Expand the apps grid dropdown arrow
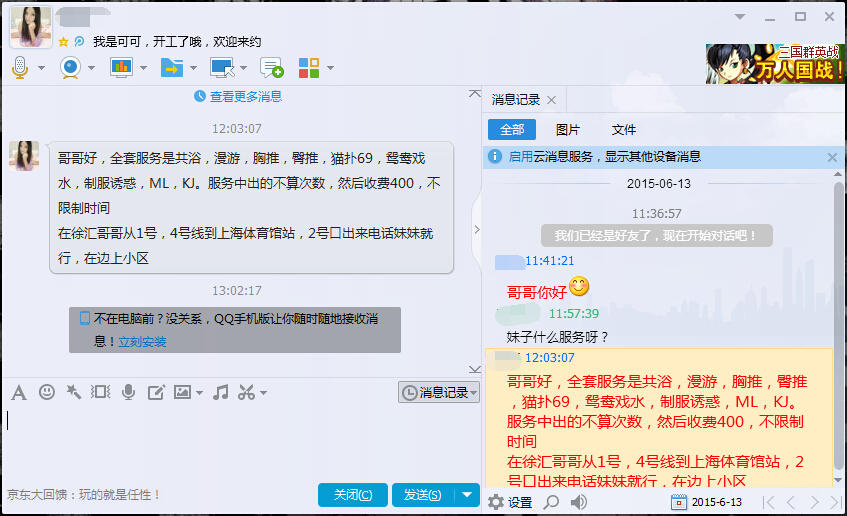The height and width of the screenshot is (516, 847). pos(330,68)
